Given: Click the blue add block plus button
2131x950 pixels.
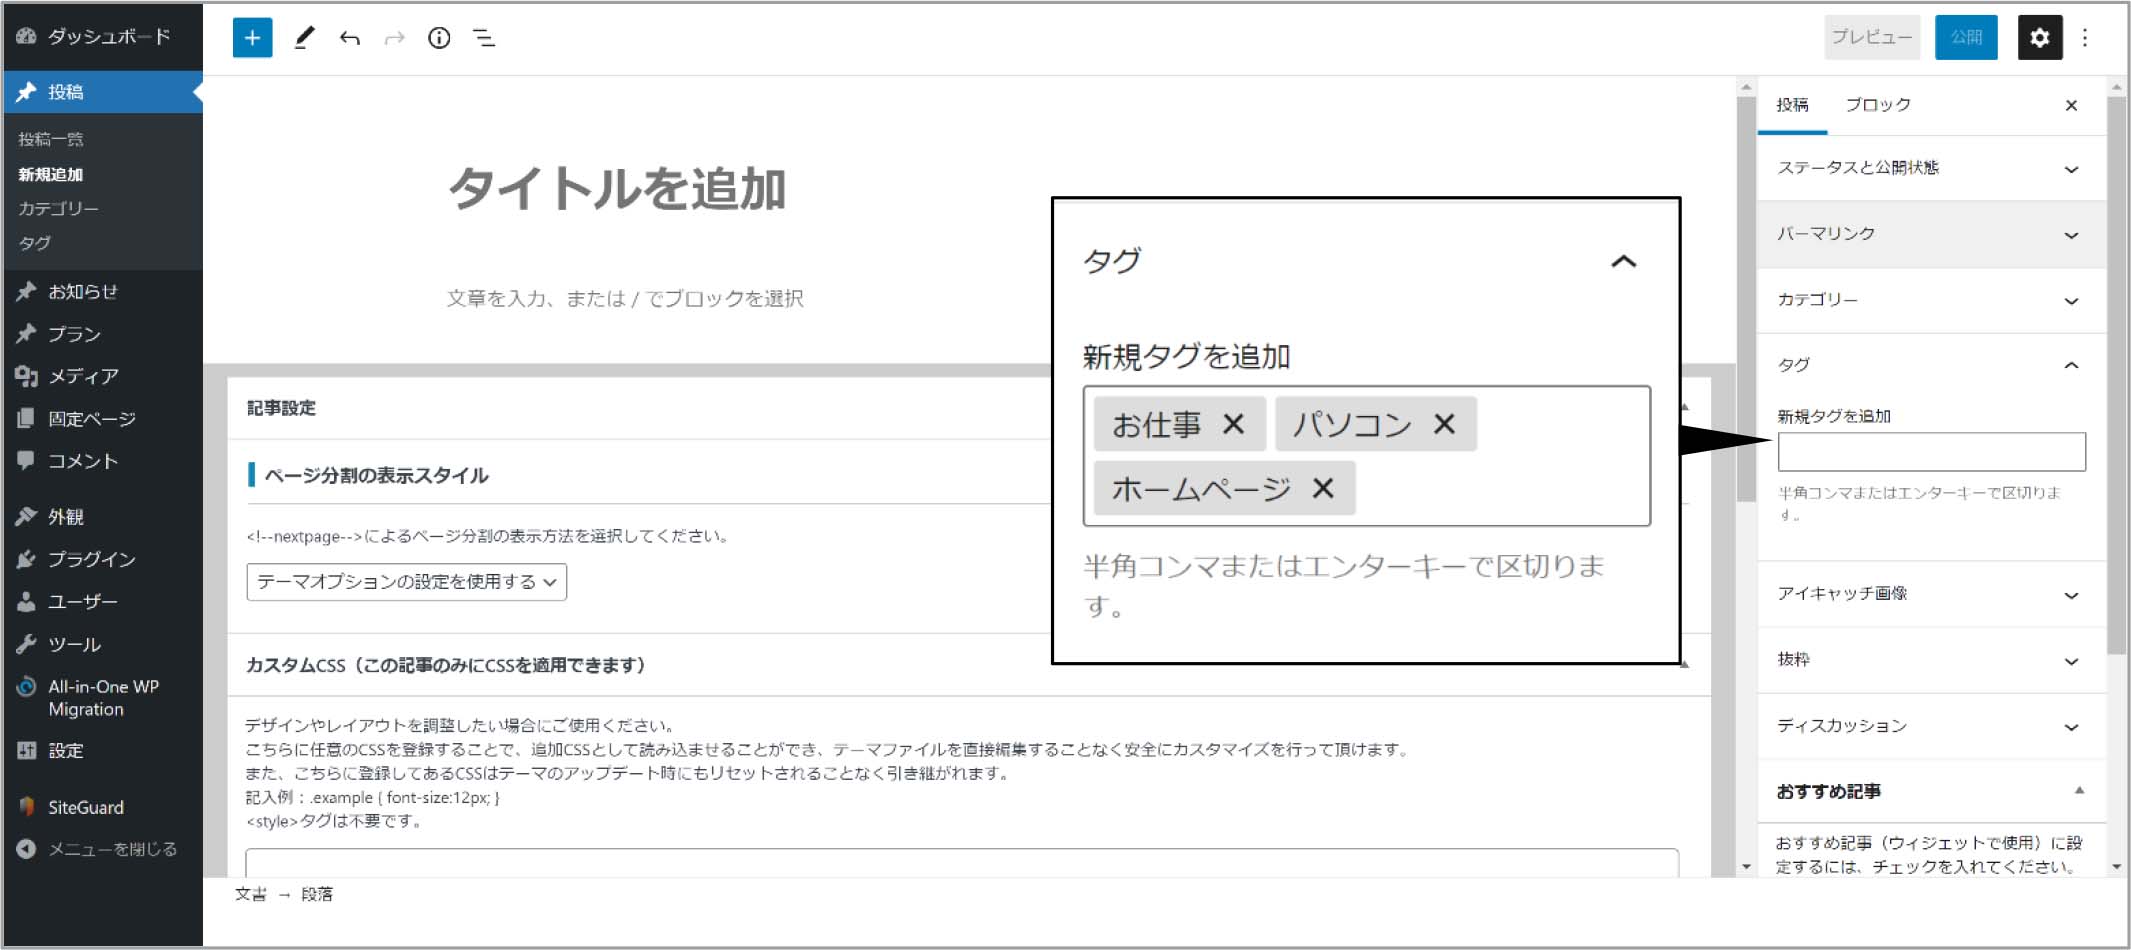Looking at the screenshot, I should [252, 38].
